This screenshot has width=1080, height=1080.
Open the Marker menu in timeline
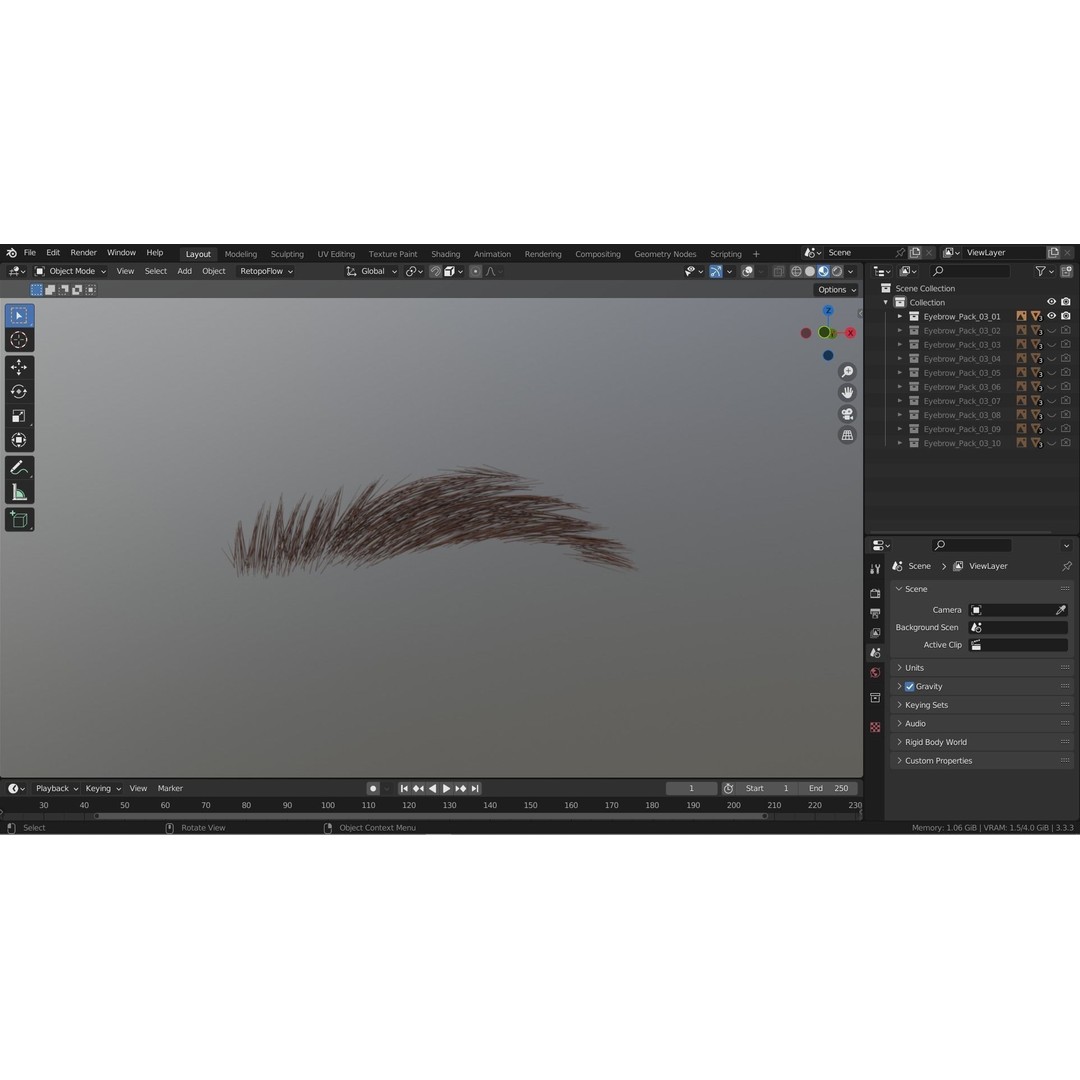170,789
